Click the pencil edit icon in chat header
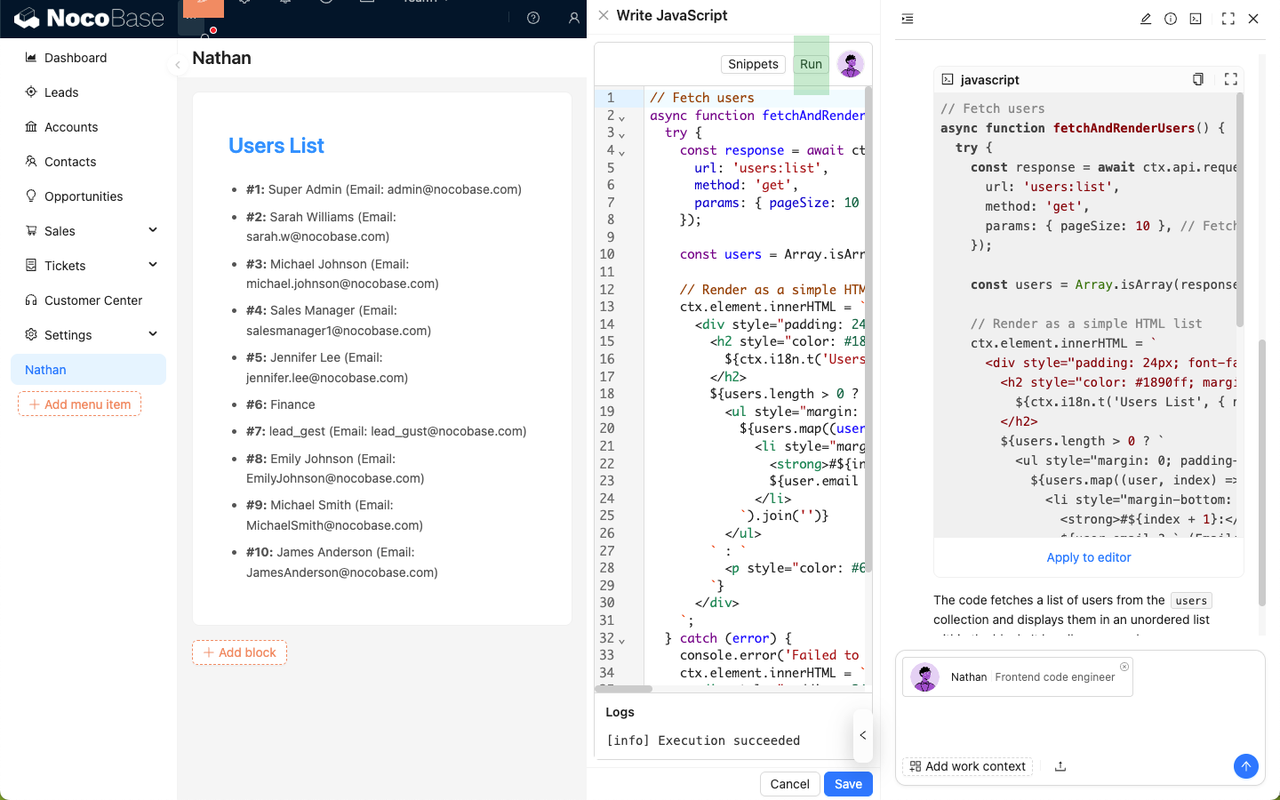1280x800 pixels. pos(1146,19)
